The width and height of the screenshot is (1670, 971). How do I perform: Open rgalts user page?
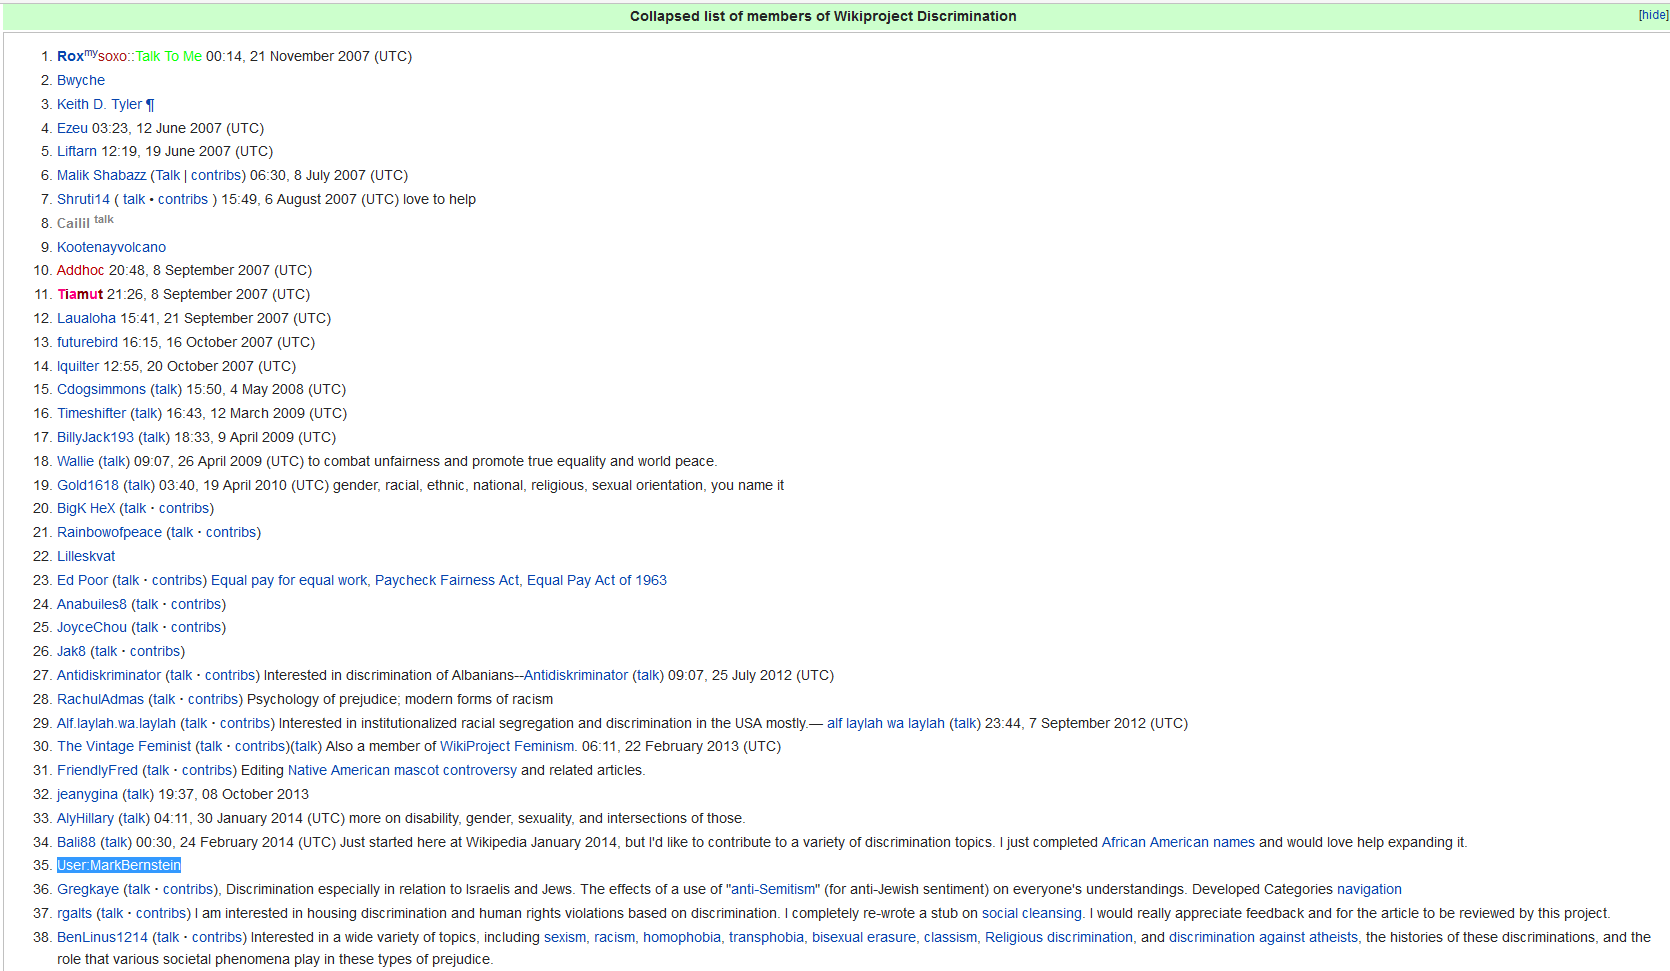tap(74, 913)
